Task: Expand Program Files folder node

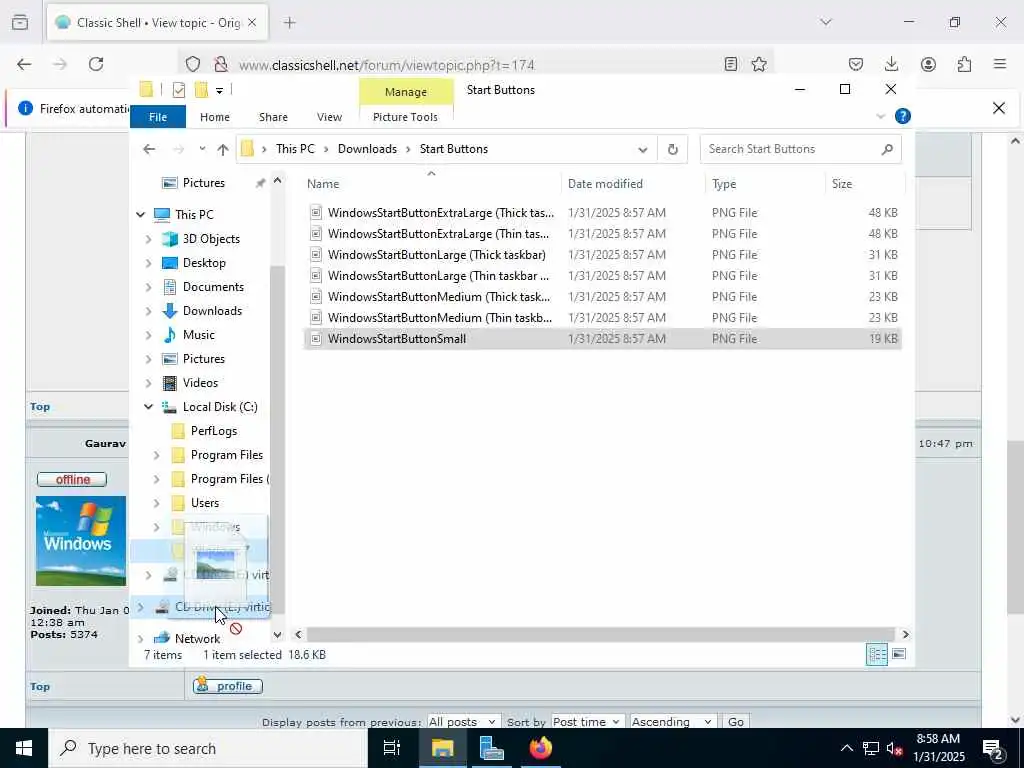Action: tap(156, 455)
